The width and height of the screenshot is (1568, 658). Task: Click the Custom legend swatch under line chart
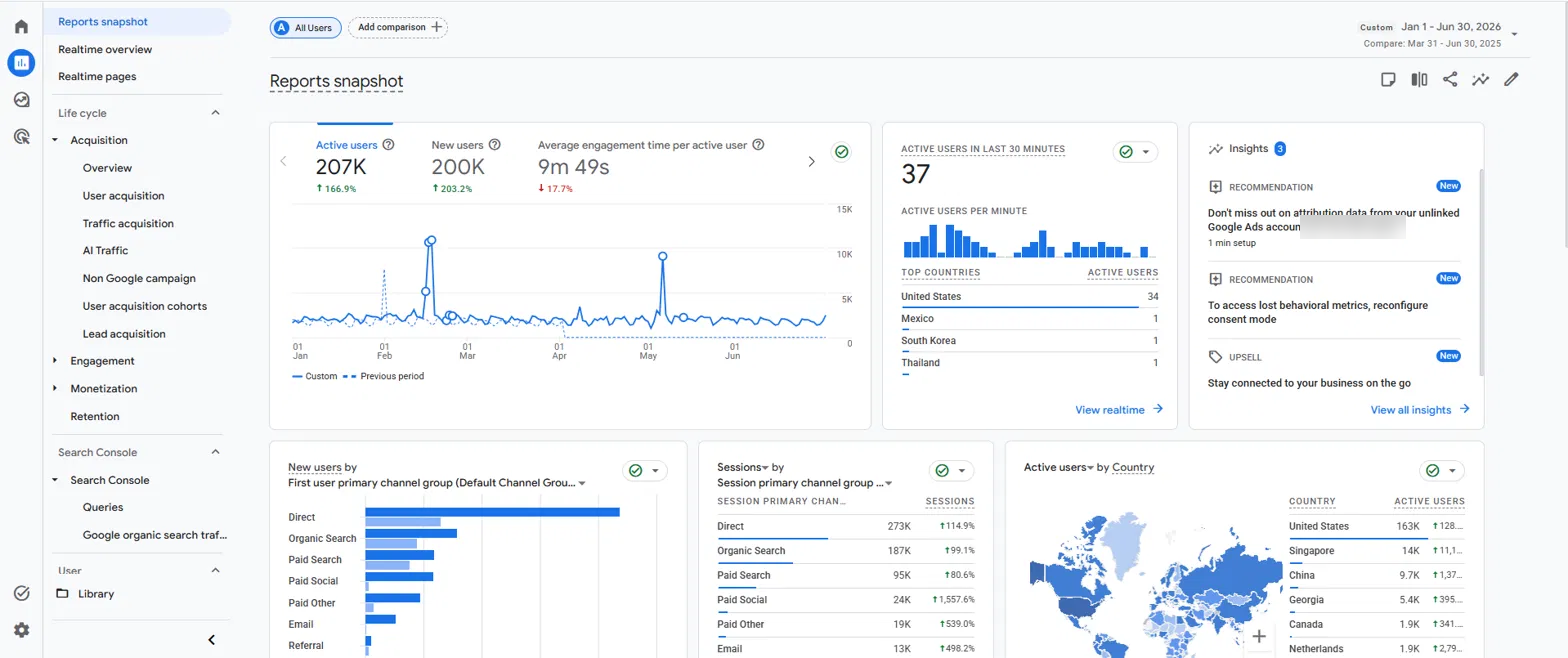297,376
